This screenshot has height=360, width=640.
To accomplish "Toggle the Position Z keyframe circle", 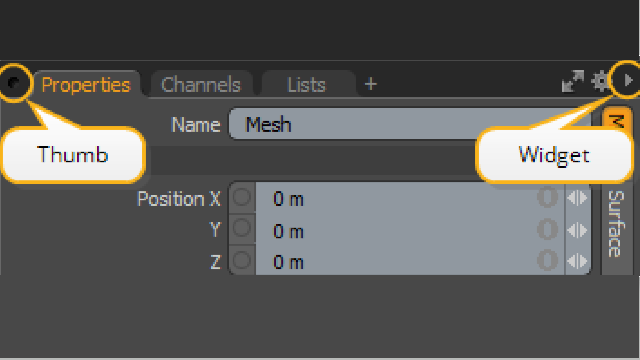I will (x=242, y=260).
